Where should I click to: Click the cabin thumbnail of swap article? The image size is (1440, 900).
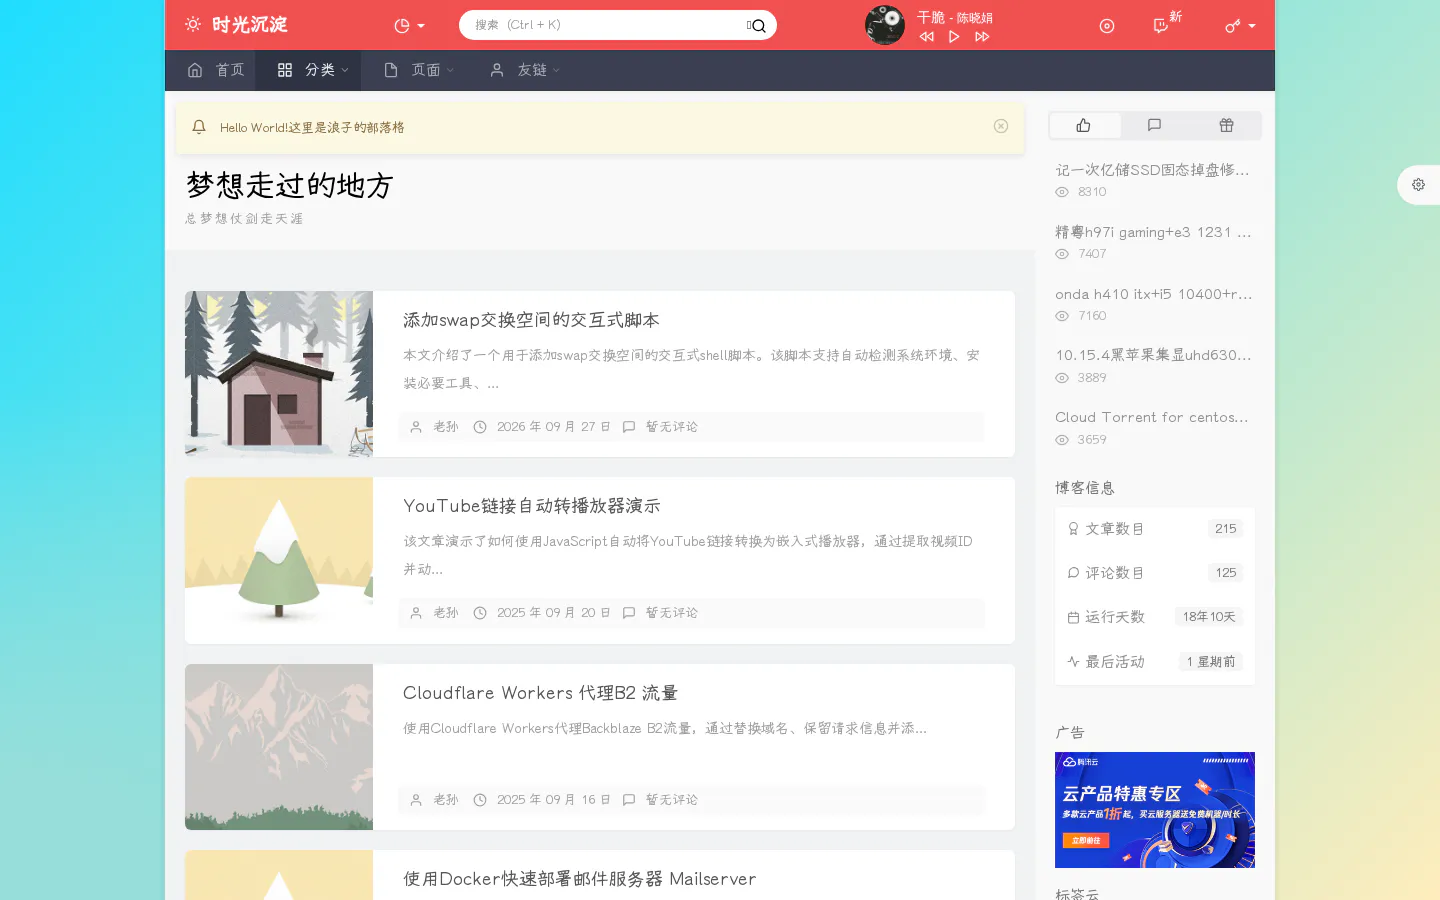279,374
